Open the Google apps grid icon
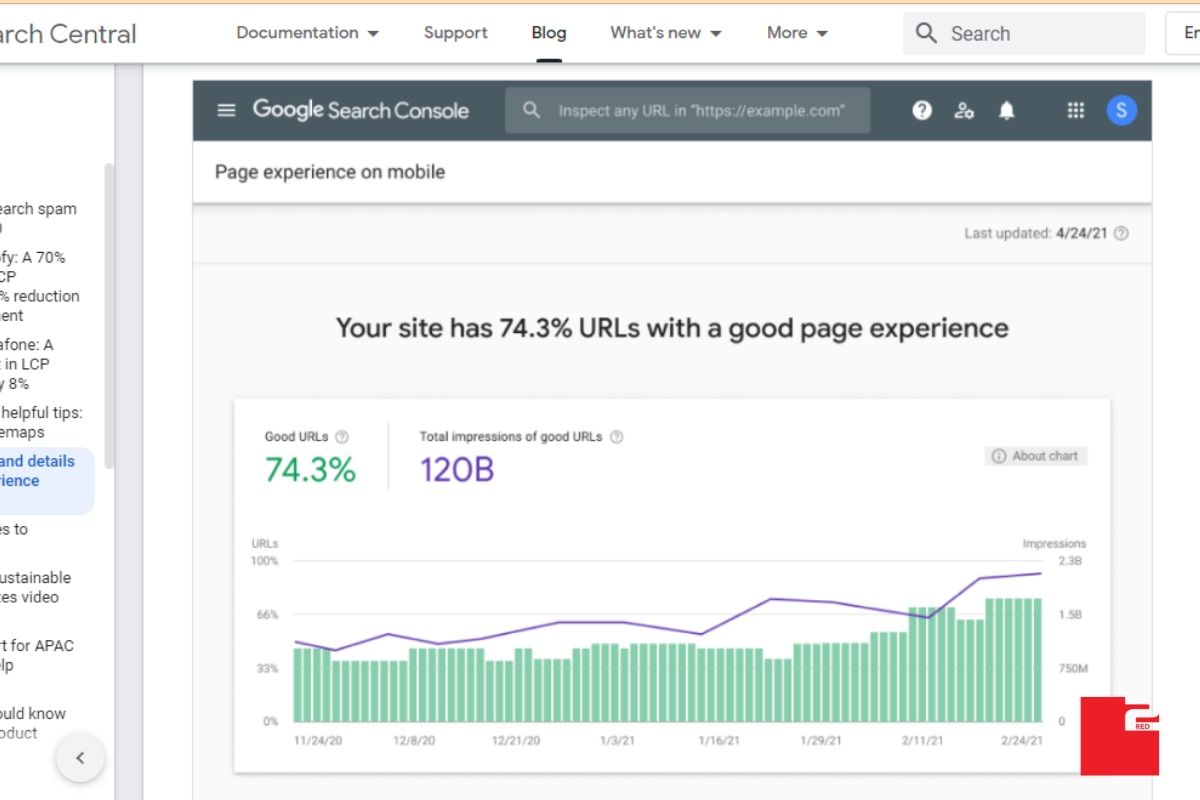 pyautogui.click(x=1076, y=111)
